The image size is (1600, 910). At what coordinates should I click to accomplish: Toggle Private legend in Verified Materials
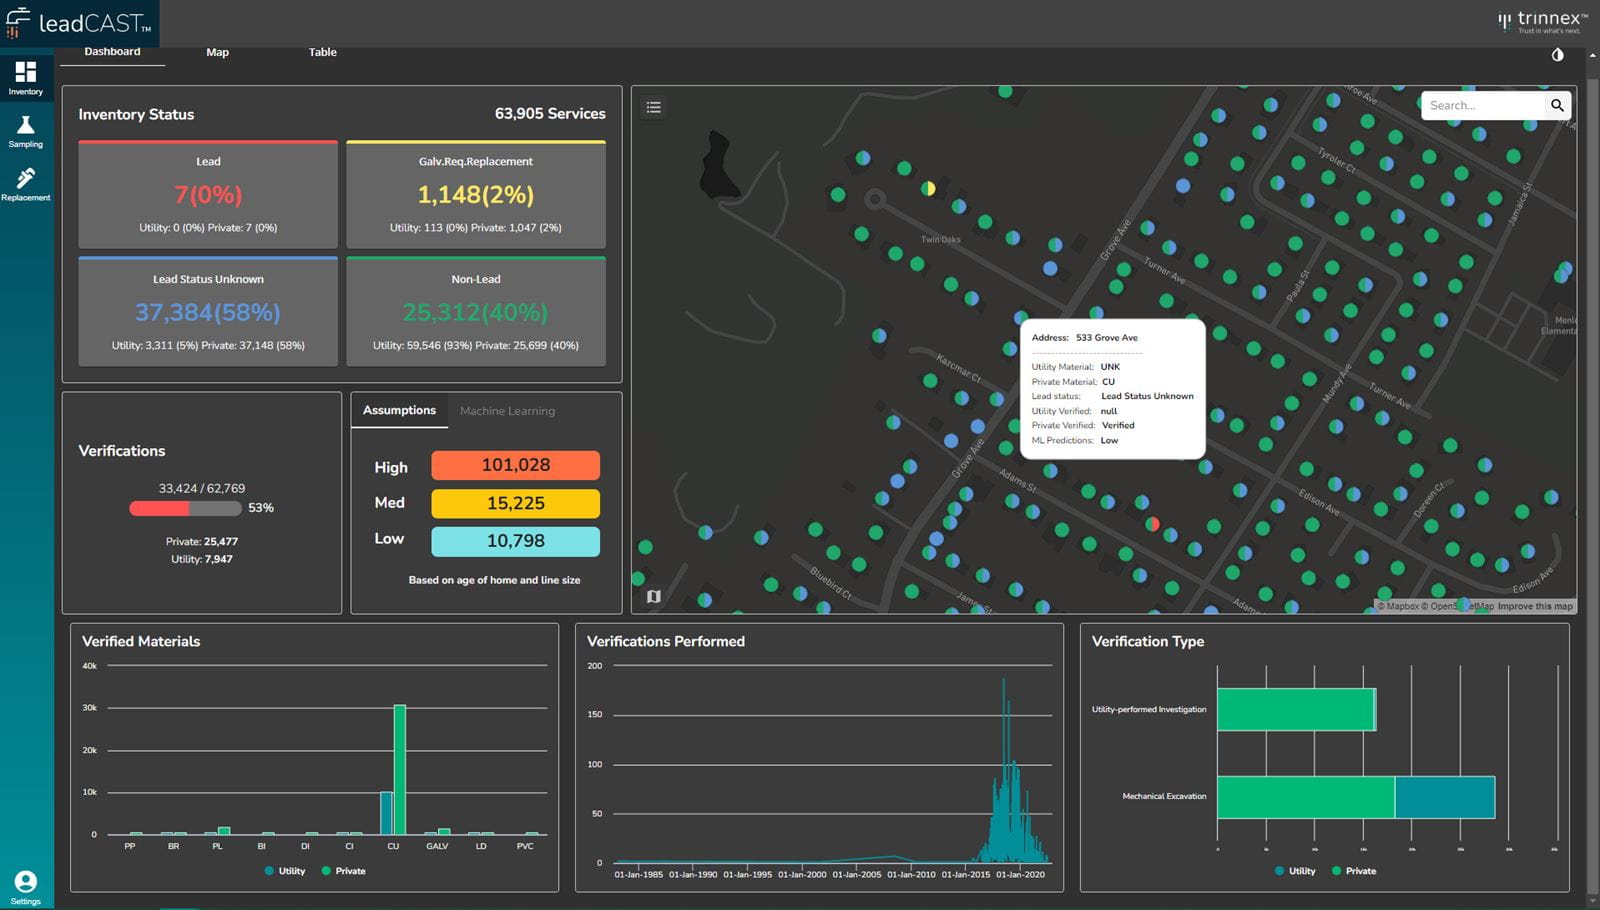[x=343, y=871]
